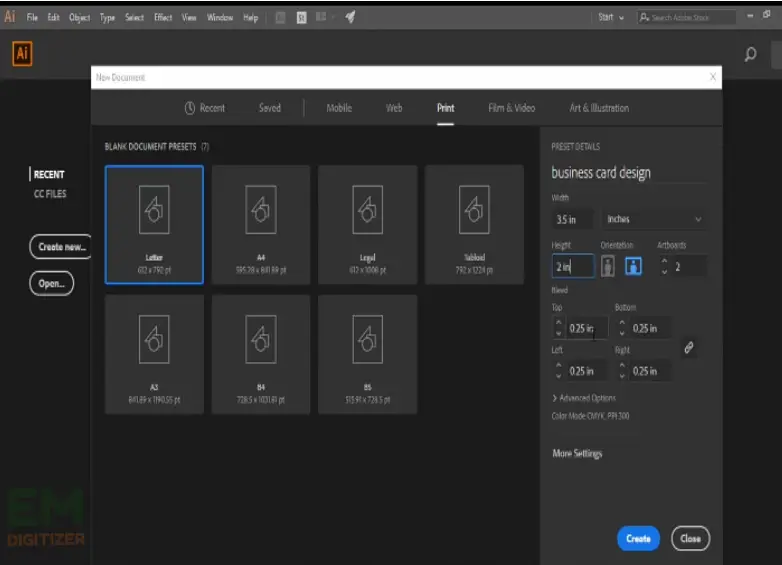782x565 pixels.
Task: Select the A4 preset thumbnail
Action: 261,224
